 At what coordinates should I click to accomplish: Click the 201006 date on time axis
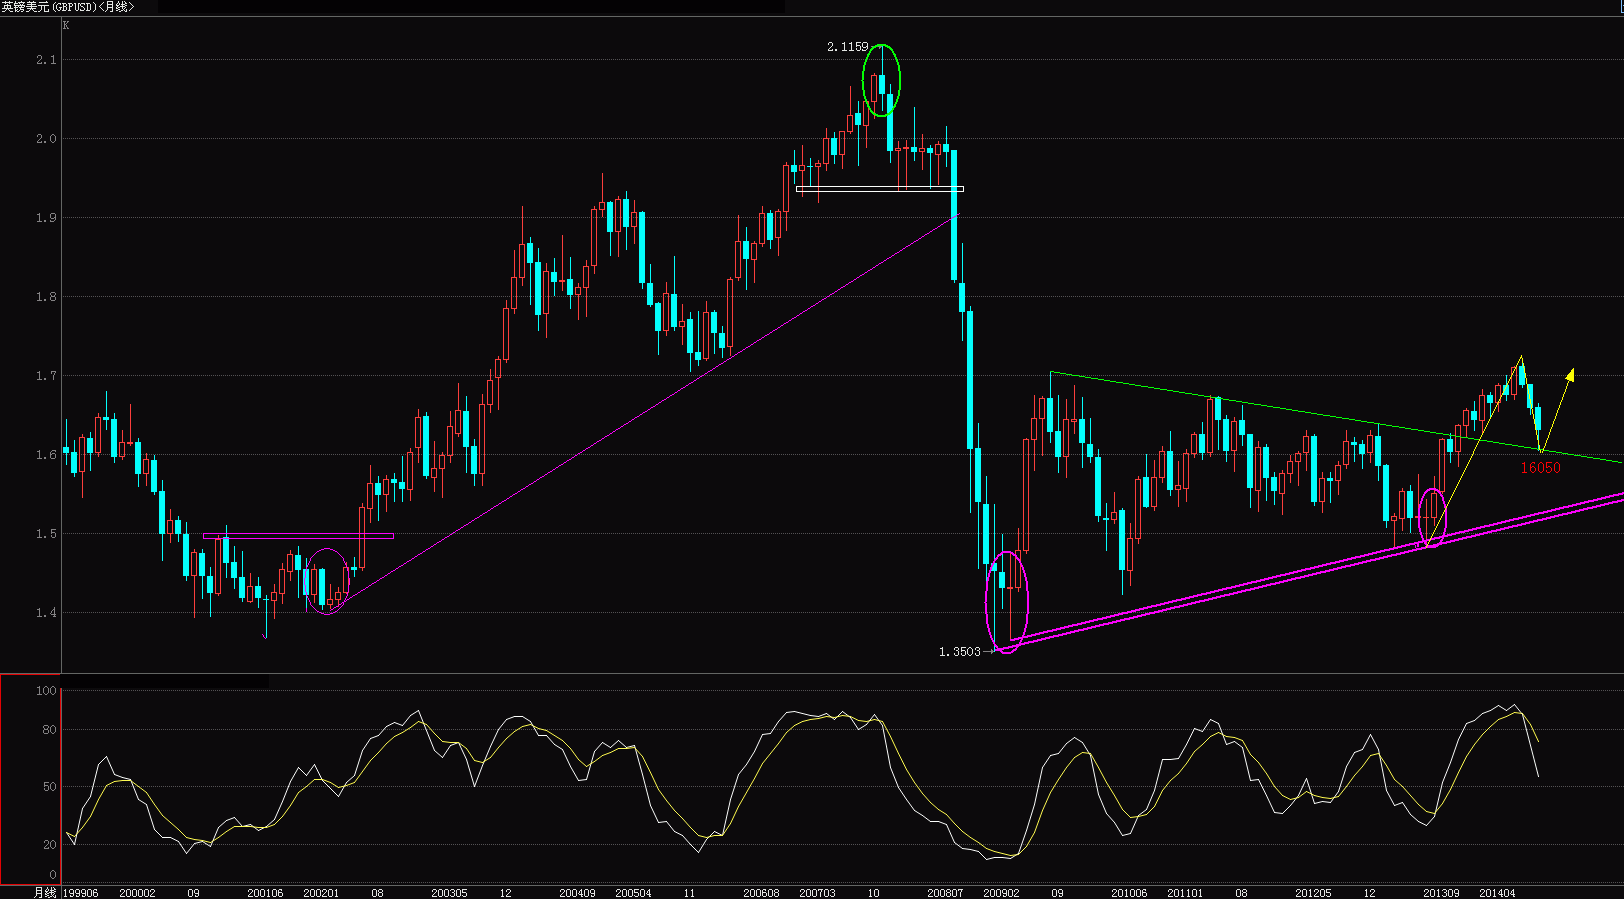click(x=1129, y=893)
